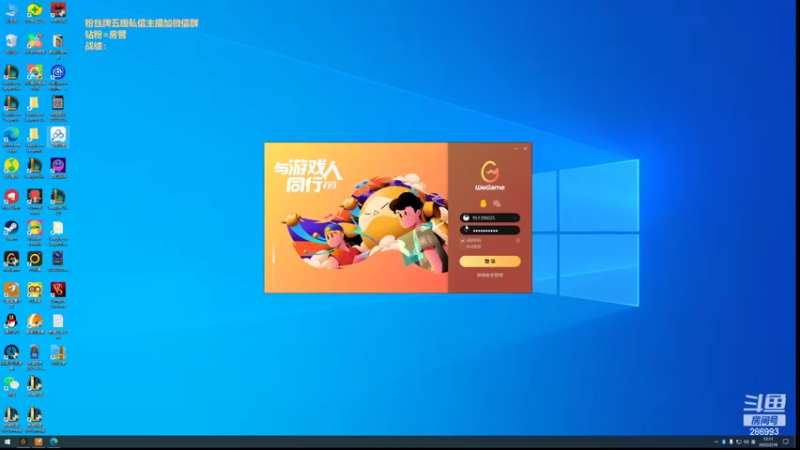This screenshot has width=800, height=450.
Task: Launch WeChat from the desktop
Action: coord(11,386)
